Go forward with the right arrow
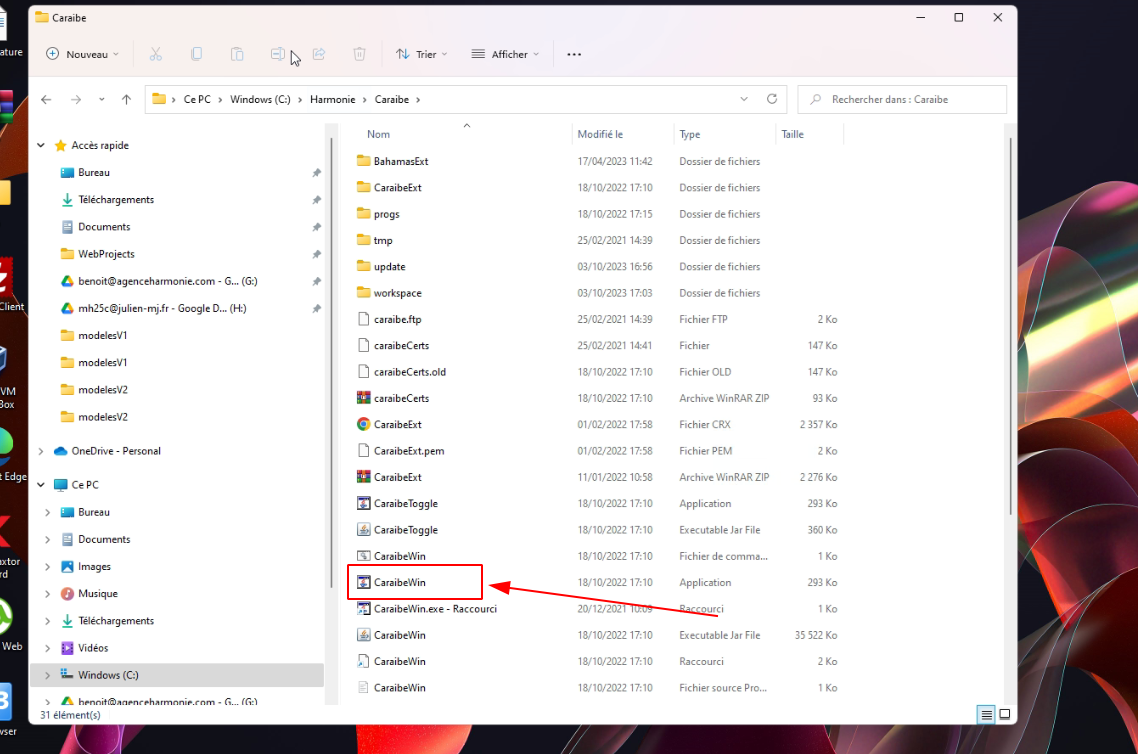The image size is (1138, 754). (76, 99)
